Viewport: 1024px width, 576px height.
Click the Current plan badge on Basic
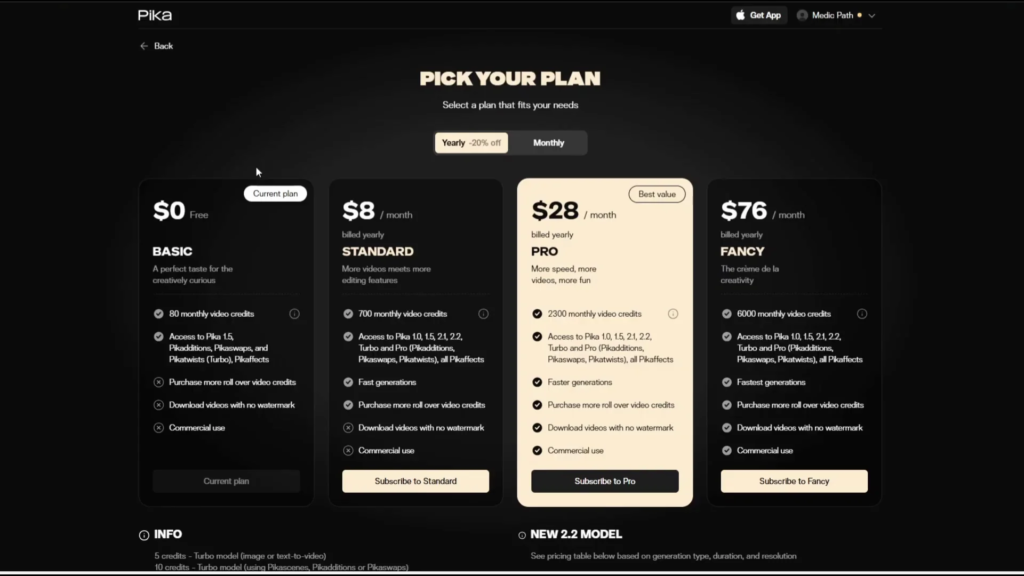coord(275,194)
